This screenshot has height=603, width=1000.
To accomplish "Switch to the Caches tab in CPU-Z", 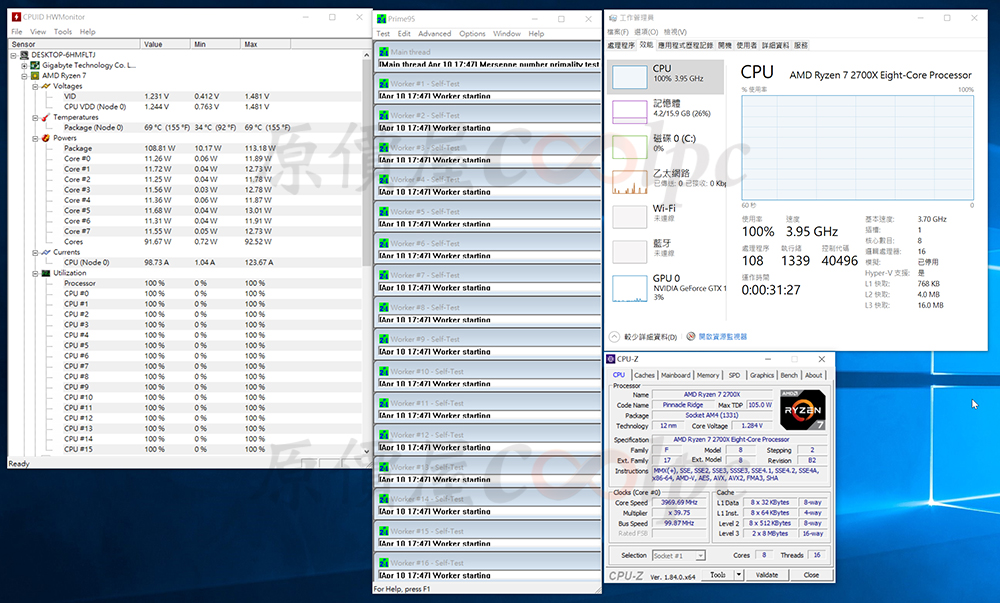I will click(x=643, y=375).
